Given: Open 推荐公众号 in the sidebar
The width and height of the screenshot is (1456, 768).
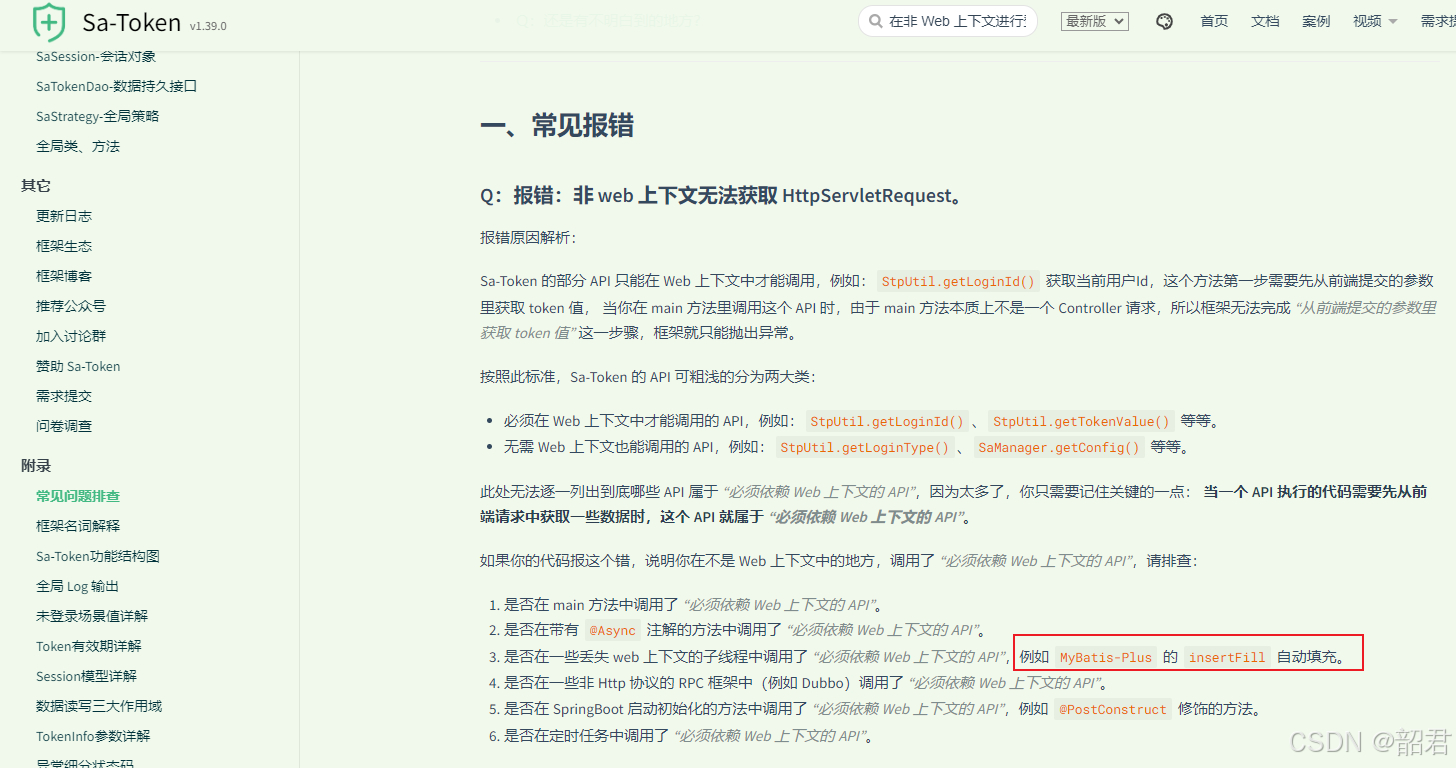Looking at the screenshot, I should pos(71,306).
